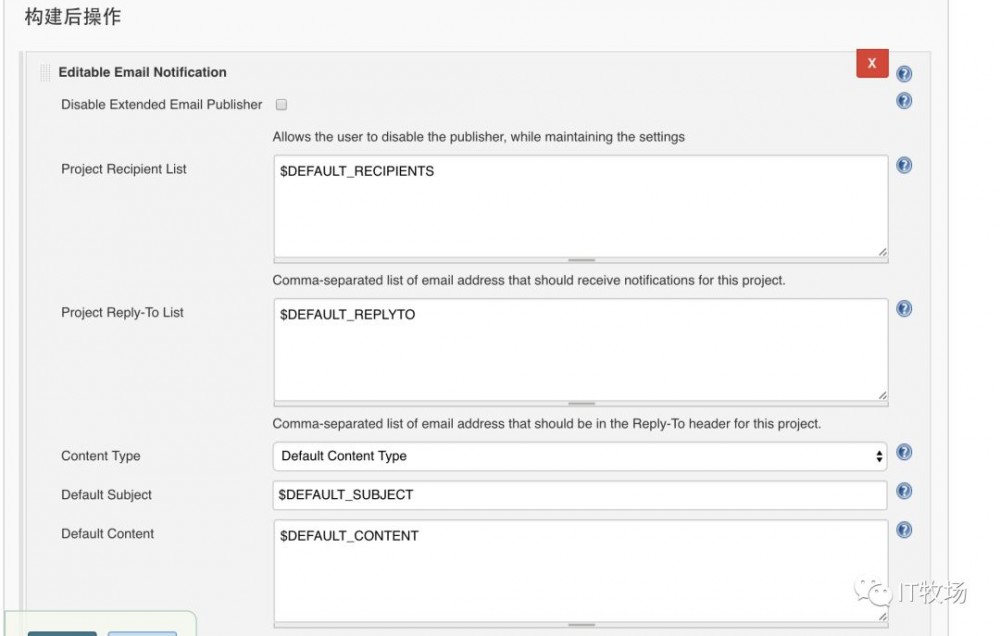This screenshot has width=1000, height=636.
Task: Open help icon for Default Content
Action: [x=904, y=530]
